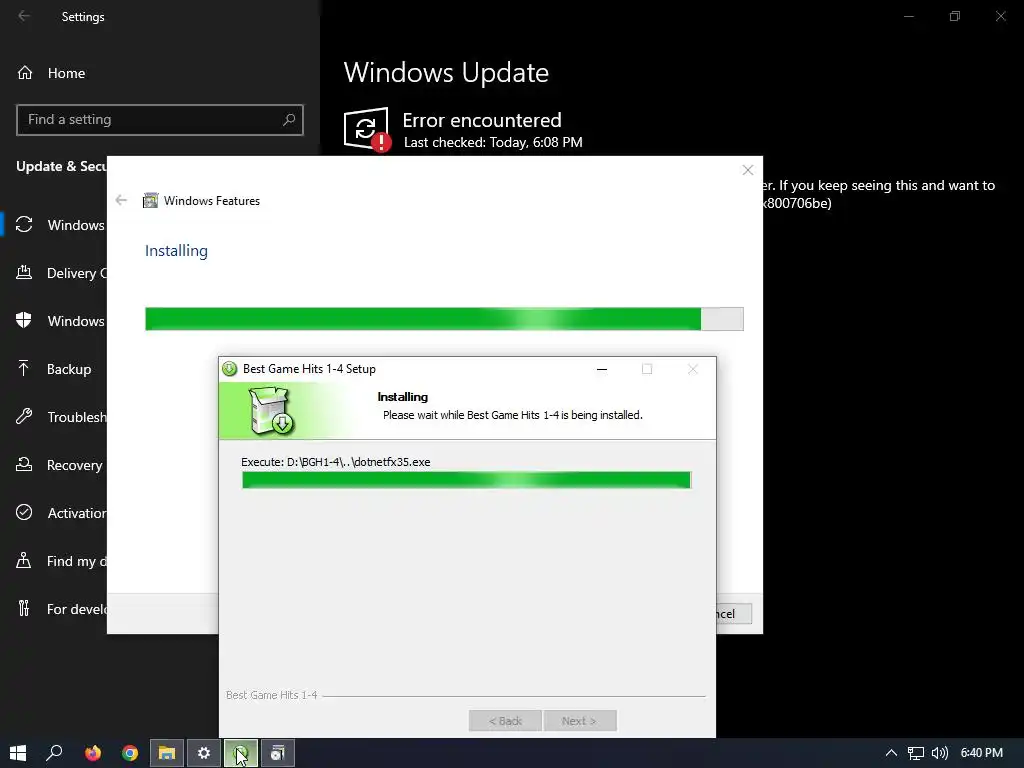Viewport: 1024px width, 768px height.
Task: Click the Windows Features installing progress bar
Action: [x=444, y=319]
